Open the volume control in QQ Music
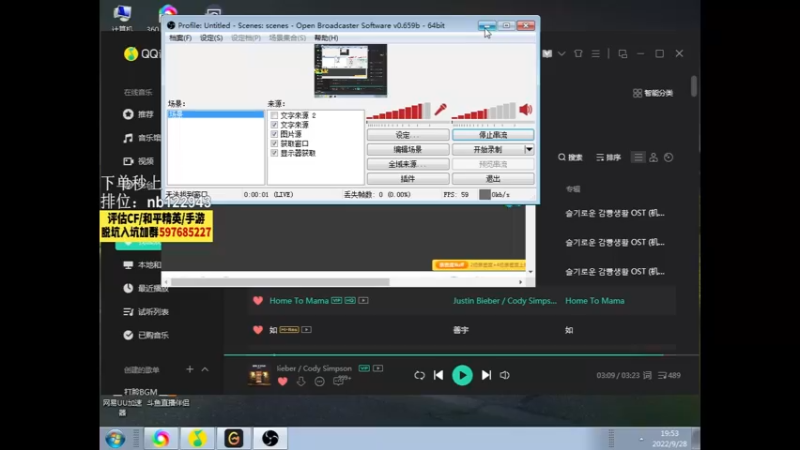The image size is (800, 450). (x=505, y=375)
